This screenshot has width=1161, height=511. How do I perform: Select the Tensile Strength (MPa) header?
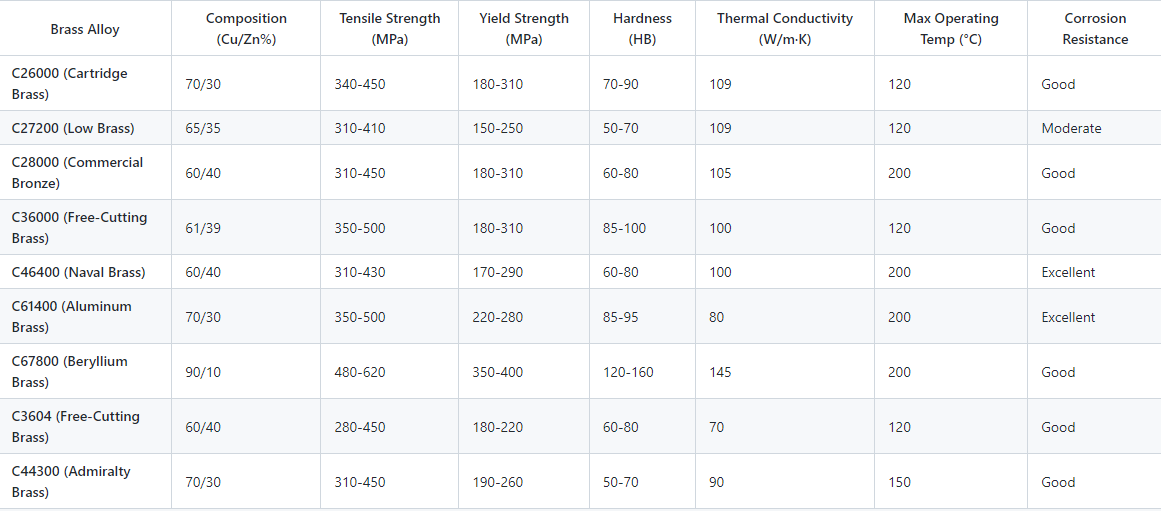click(389, 29)
